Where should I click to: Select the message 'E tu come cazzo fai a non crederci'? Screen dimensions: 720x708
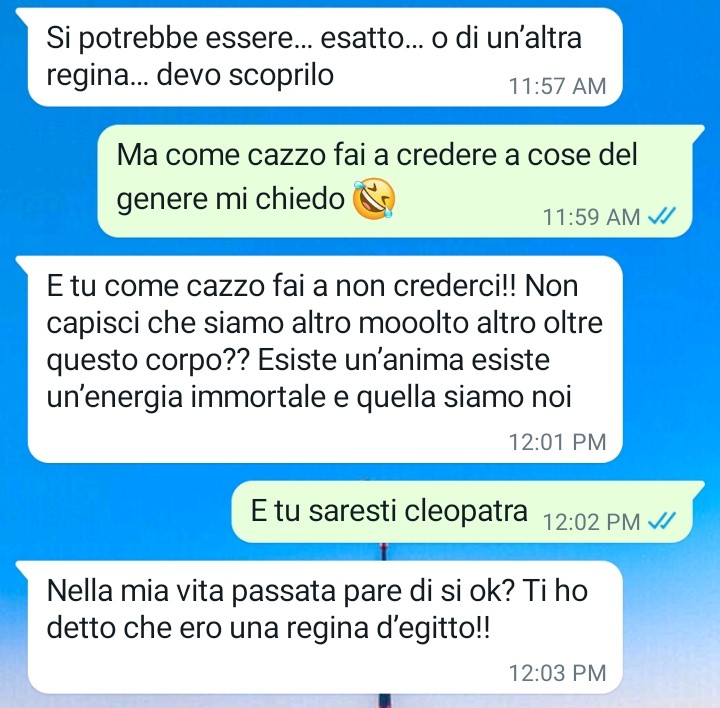tap(325, 359)
